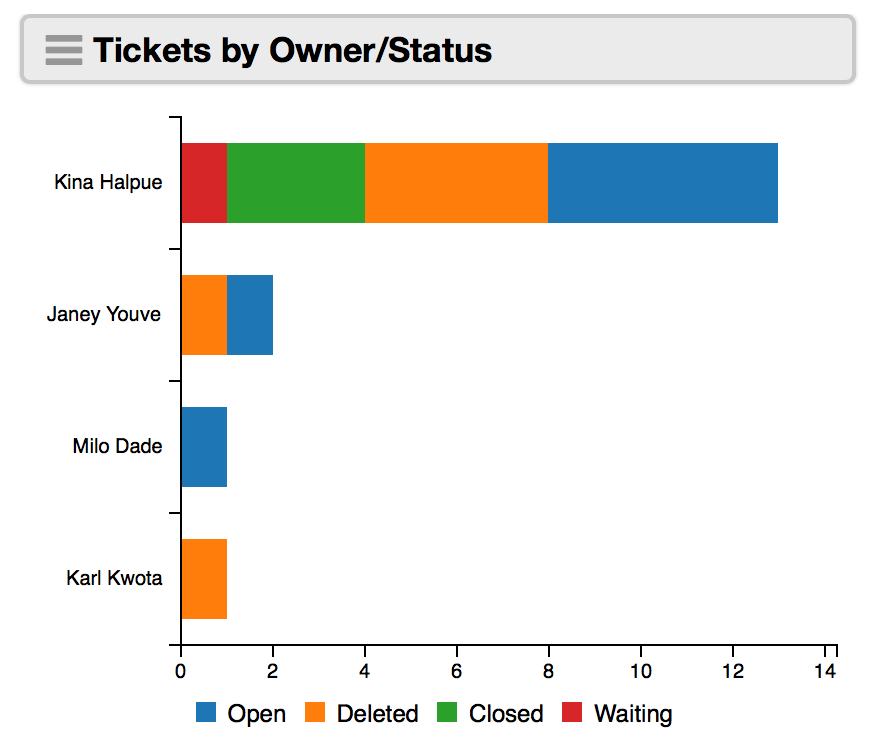Select Janey Youve's orange Deleted segment

[204, 315]
